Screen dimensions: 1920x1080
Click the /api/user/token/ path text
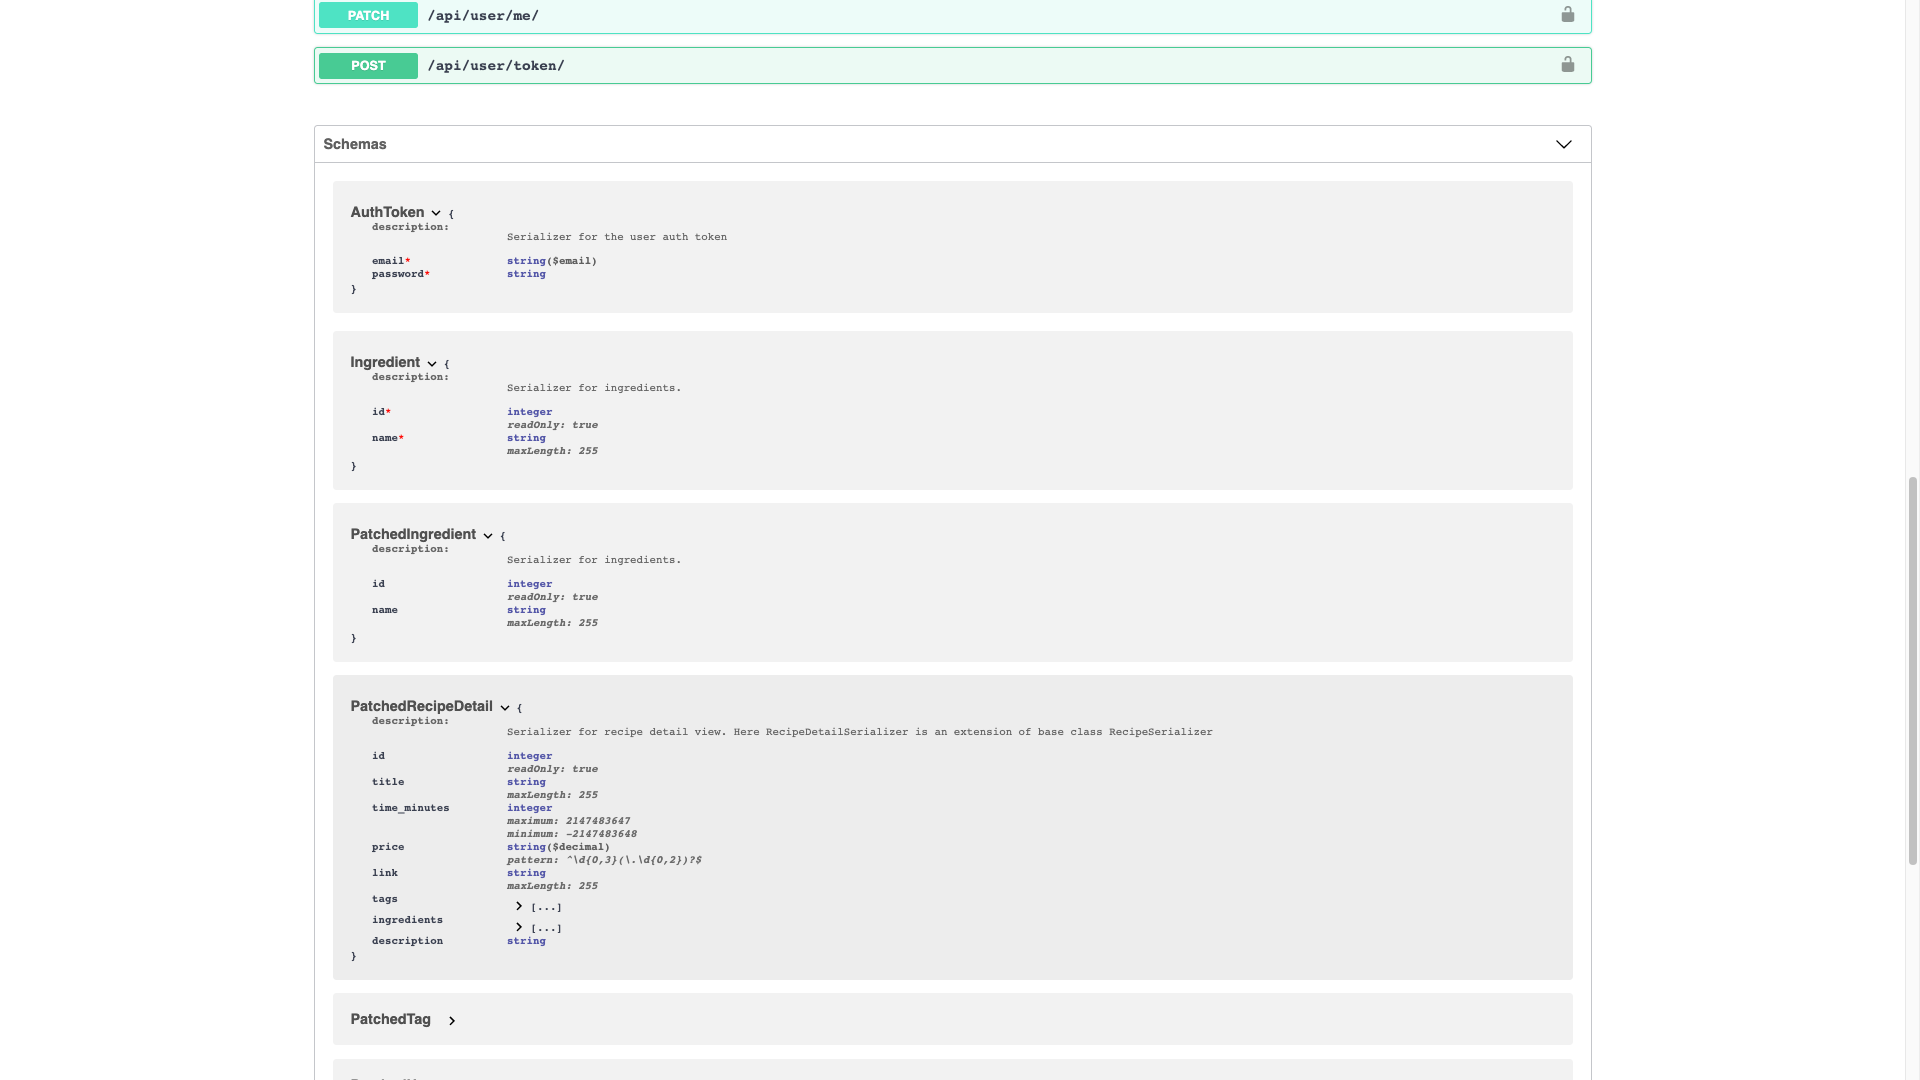[x=497, y=65]
